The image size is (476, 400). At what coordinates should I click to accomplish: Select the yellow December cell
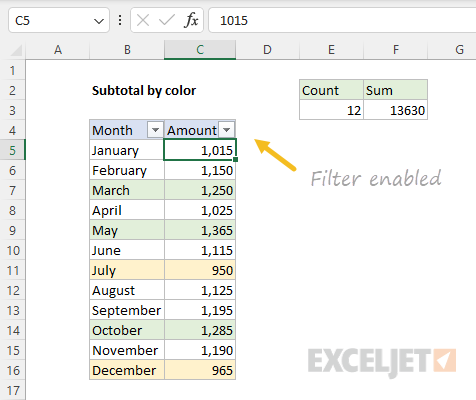(x=127, y=370)
